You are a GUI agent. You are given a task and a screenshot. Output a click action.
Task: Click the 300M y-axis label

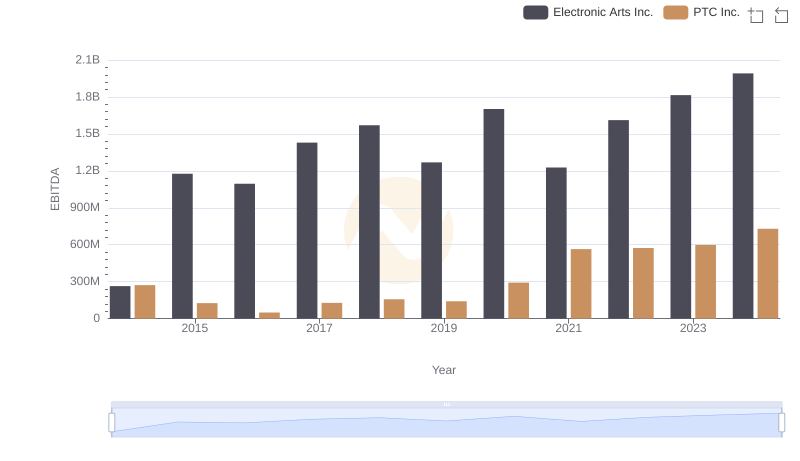coord(85,281)
